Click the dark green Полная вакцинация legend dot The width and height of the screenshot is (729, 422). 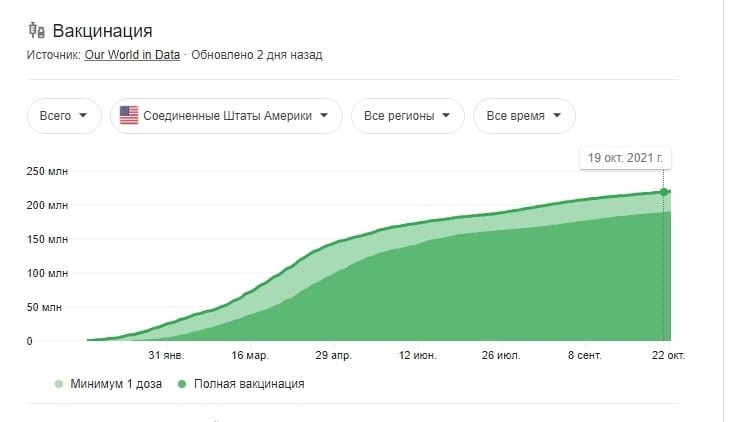tap(182, 384)
